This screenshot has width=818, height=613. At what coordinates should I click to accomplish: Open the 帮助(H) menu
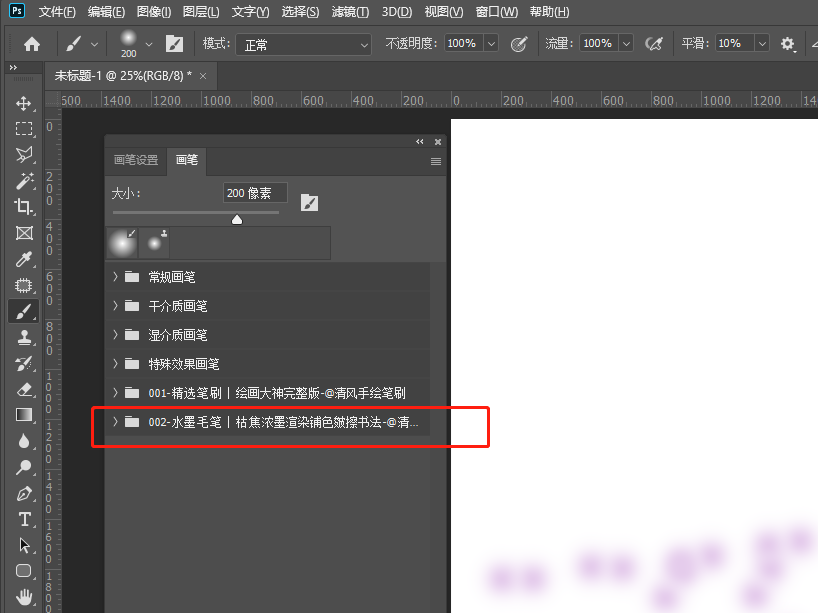click(549, 11)
